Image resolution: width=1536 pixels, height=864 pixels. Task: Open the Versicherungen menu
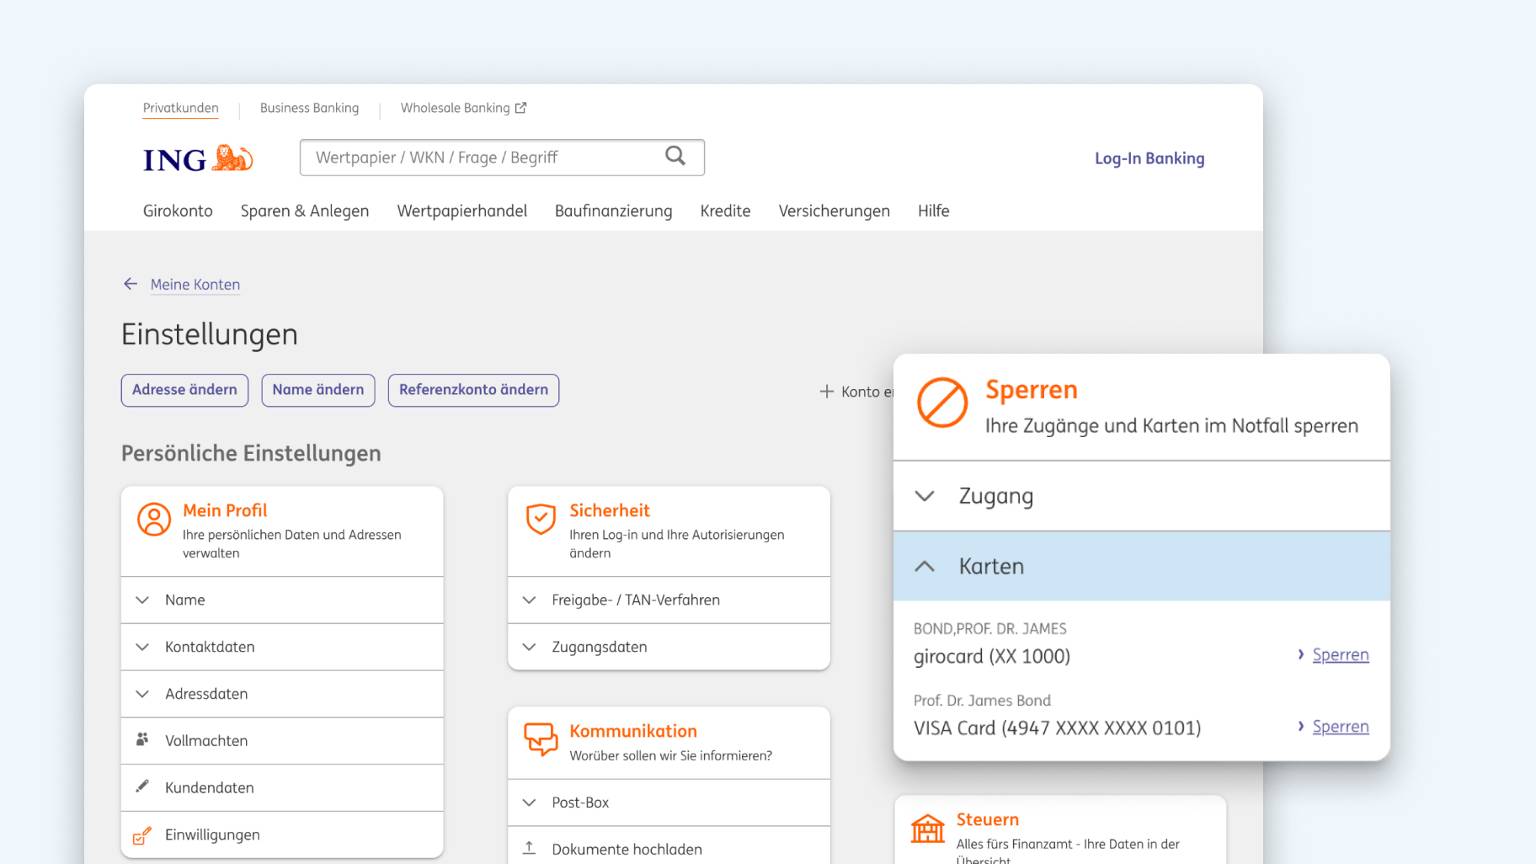point(834,211)
